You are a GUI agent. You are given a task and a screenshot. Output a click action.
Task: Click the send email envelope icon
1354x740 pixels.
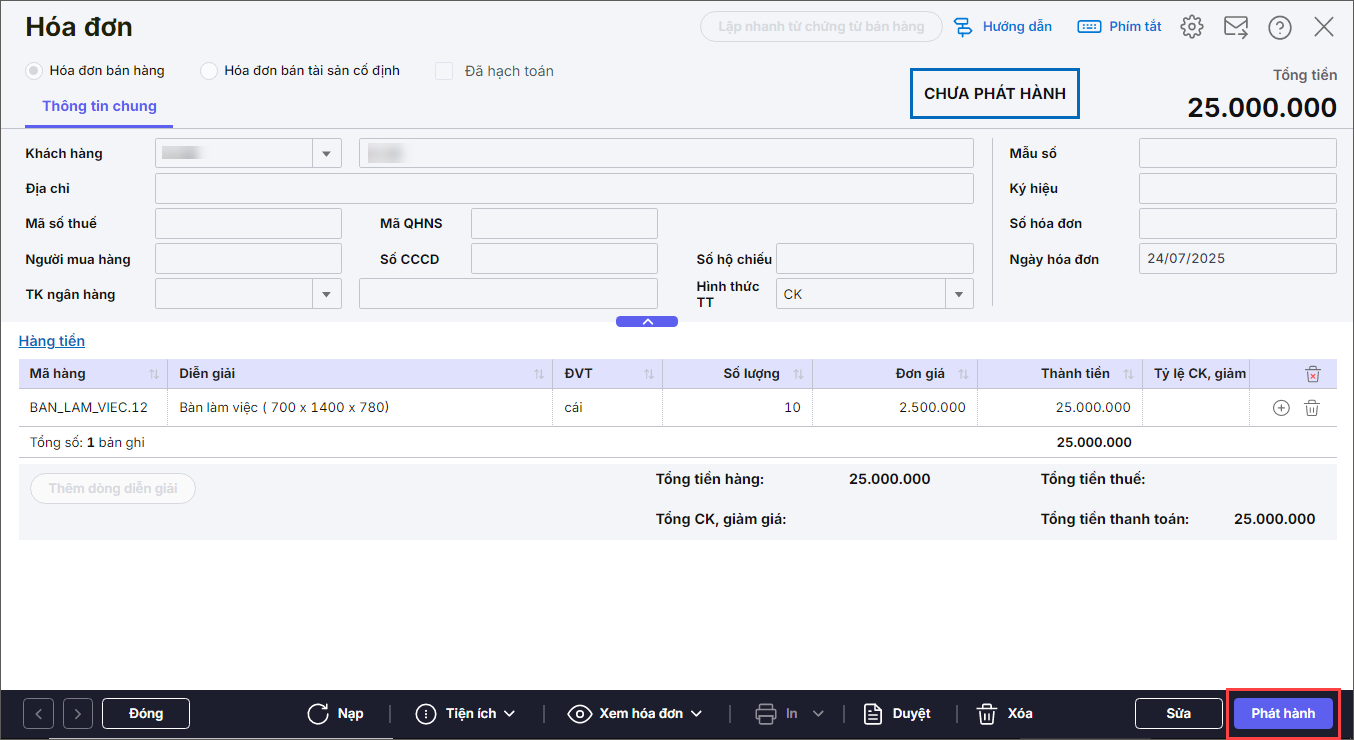click(1236, 27)
